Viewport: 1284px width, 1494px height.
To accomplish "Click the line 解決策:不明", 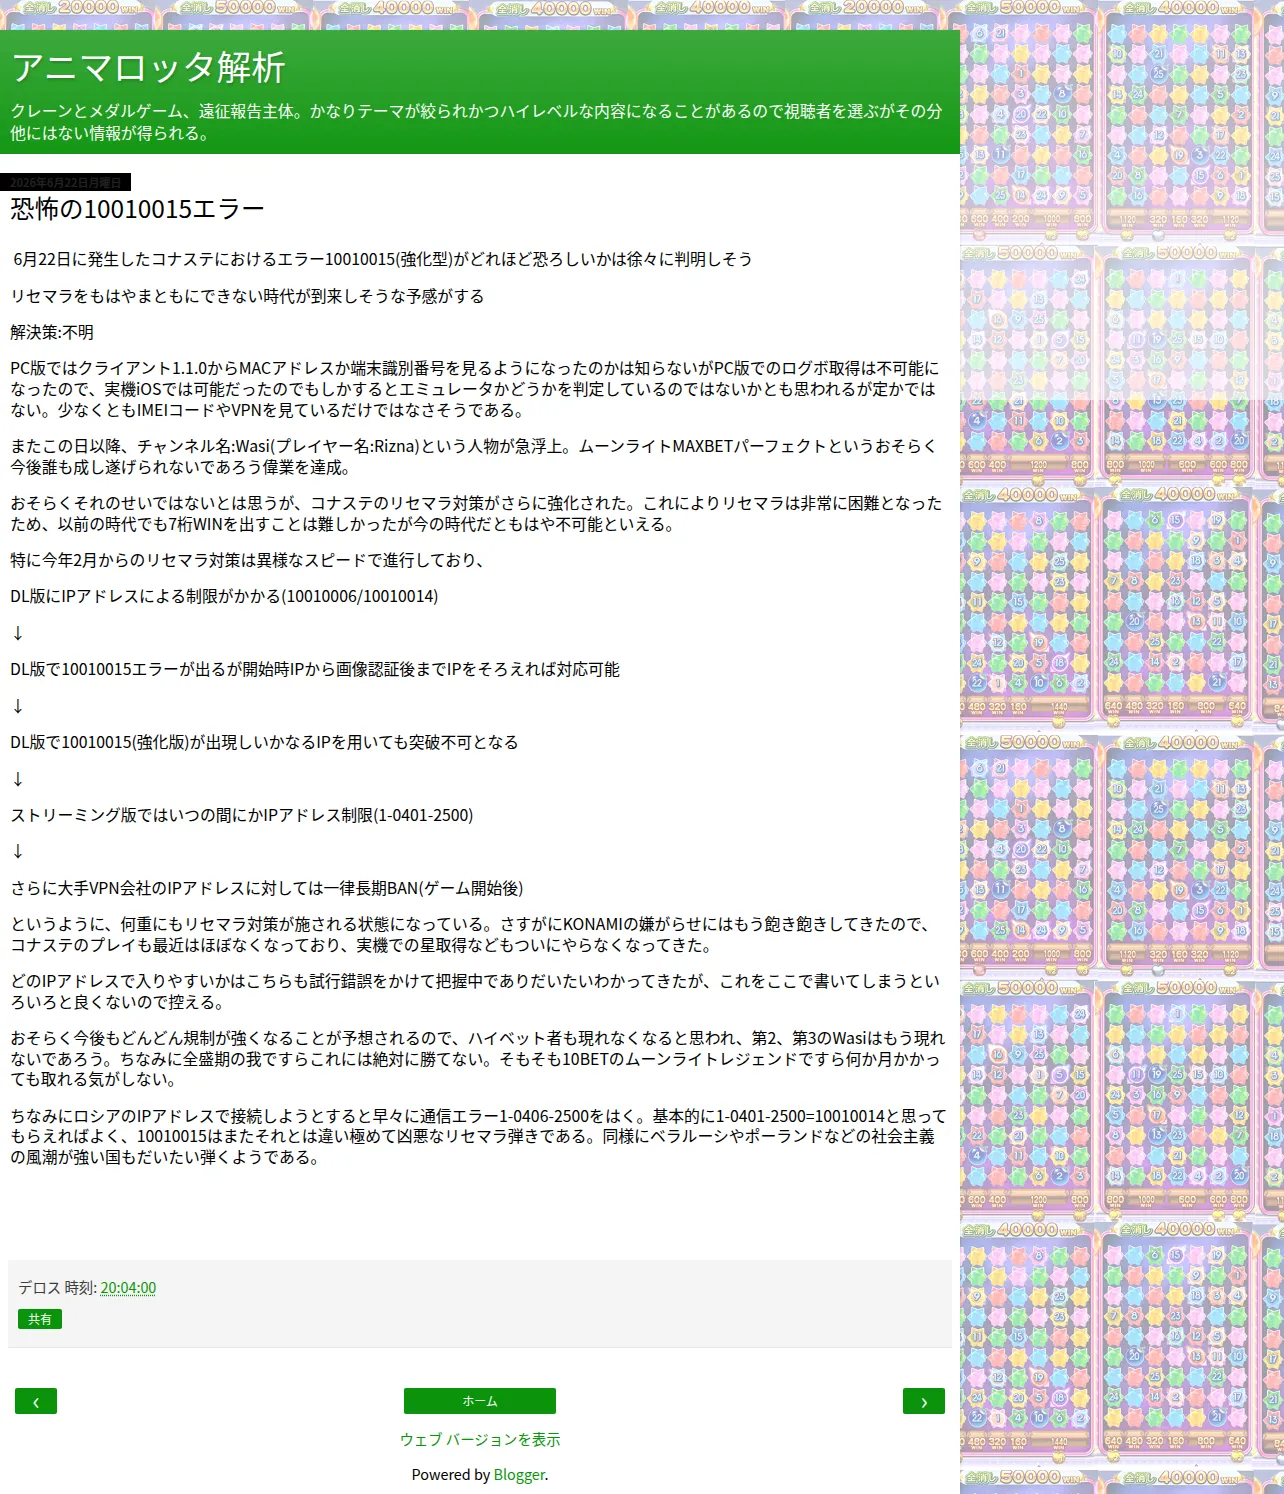I will click(52, 332).
